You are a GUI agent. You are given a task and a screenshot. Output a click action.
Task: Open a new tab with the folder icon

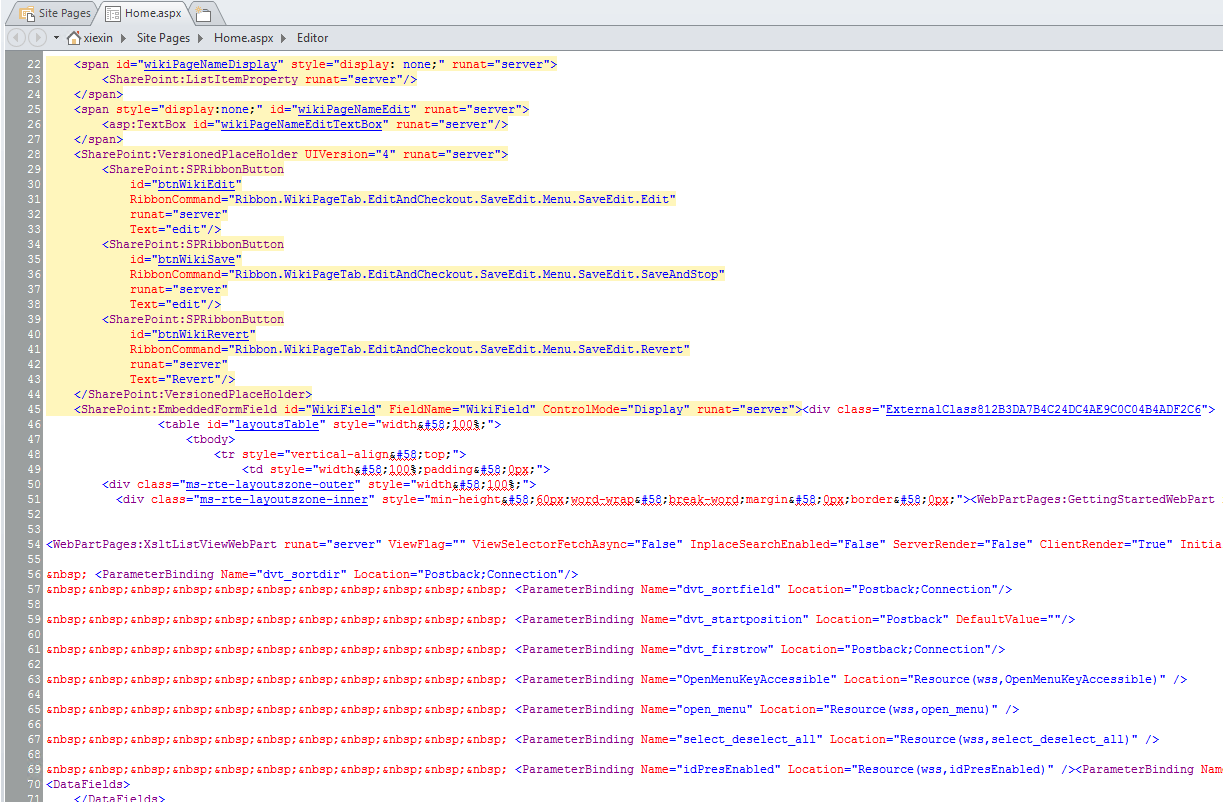(204, 14)
